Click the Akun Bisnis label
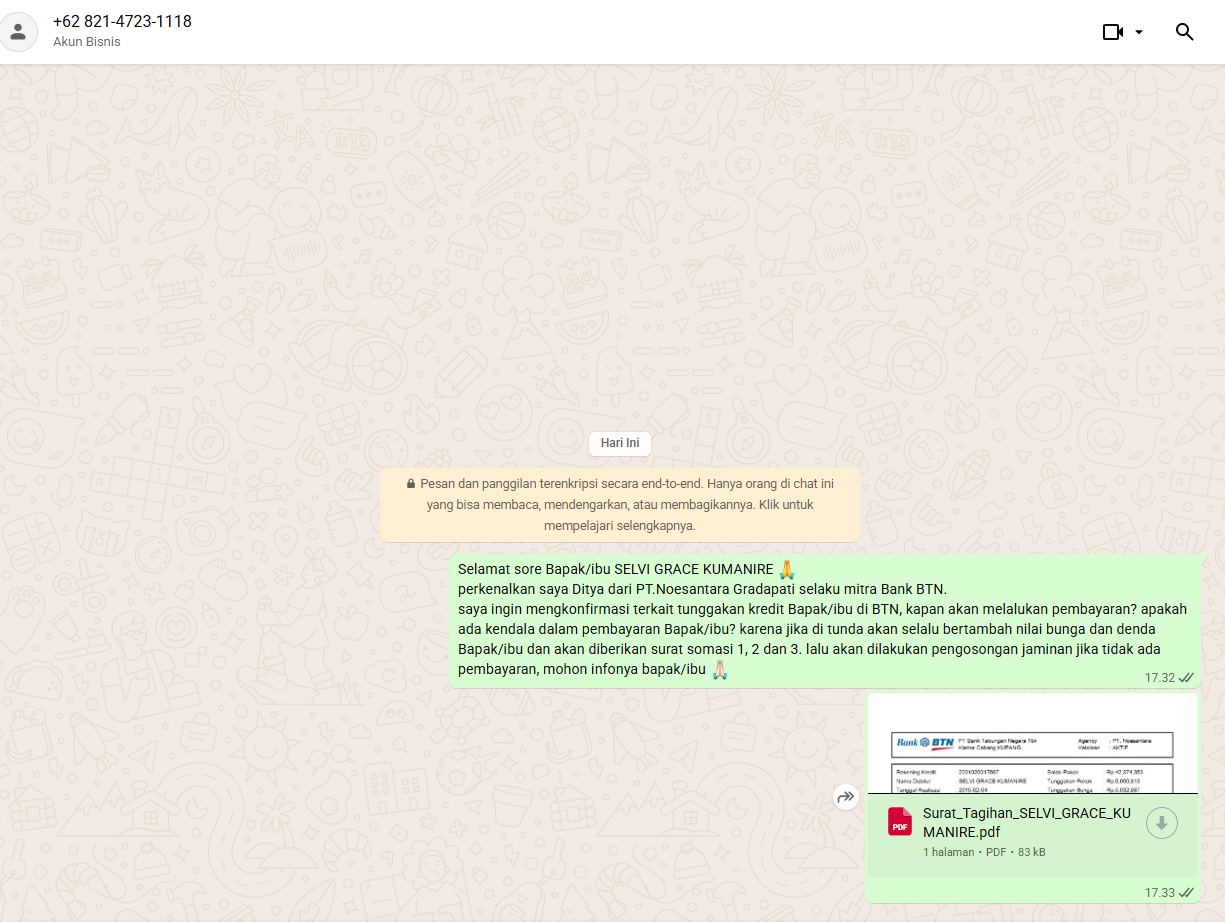The width and height of the screenshot is (1225, 922). tap(87, 42)
